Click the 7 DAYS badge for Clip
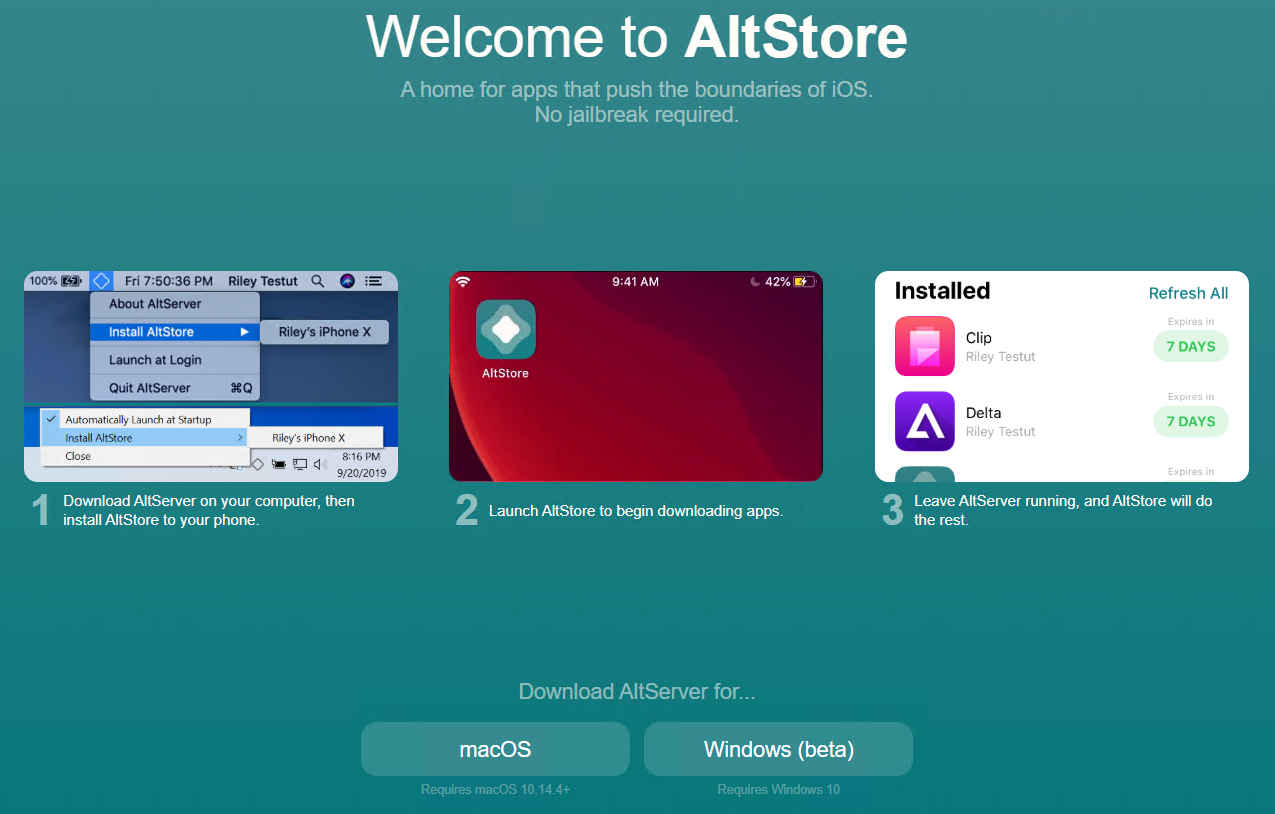Screen dimensions: 1275x814 click(1190, 346)
